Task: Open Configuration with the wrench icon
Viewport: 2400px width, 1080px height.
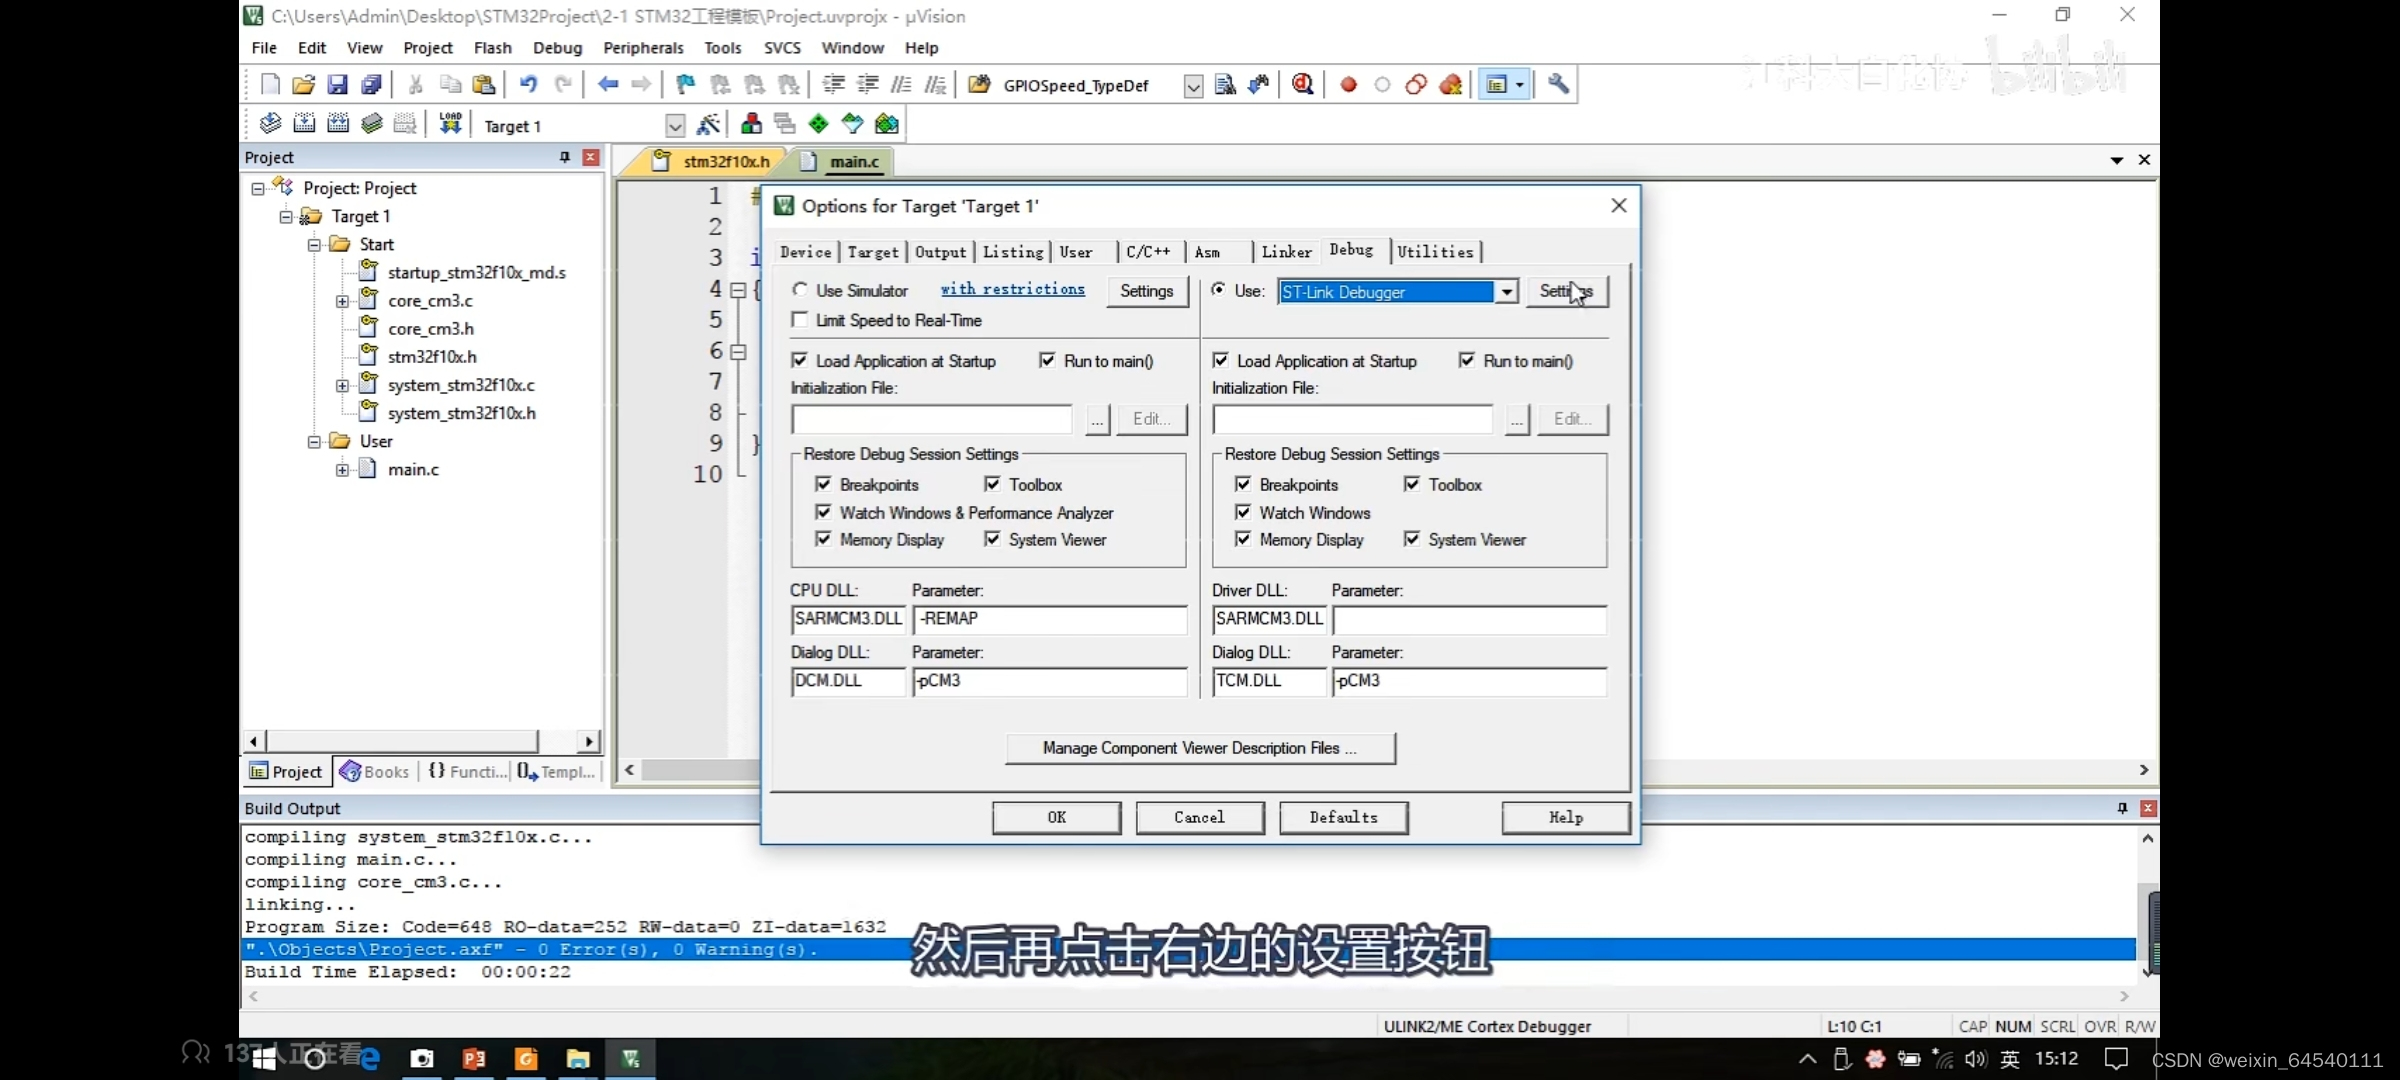Action: [x=1557, y=85]
